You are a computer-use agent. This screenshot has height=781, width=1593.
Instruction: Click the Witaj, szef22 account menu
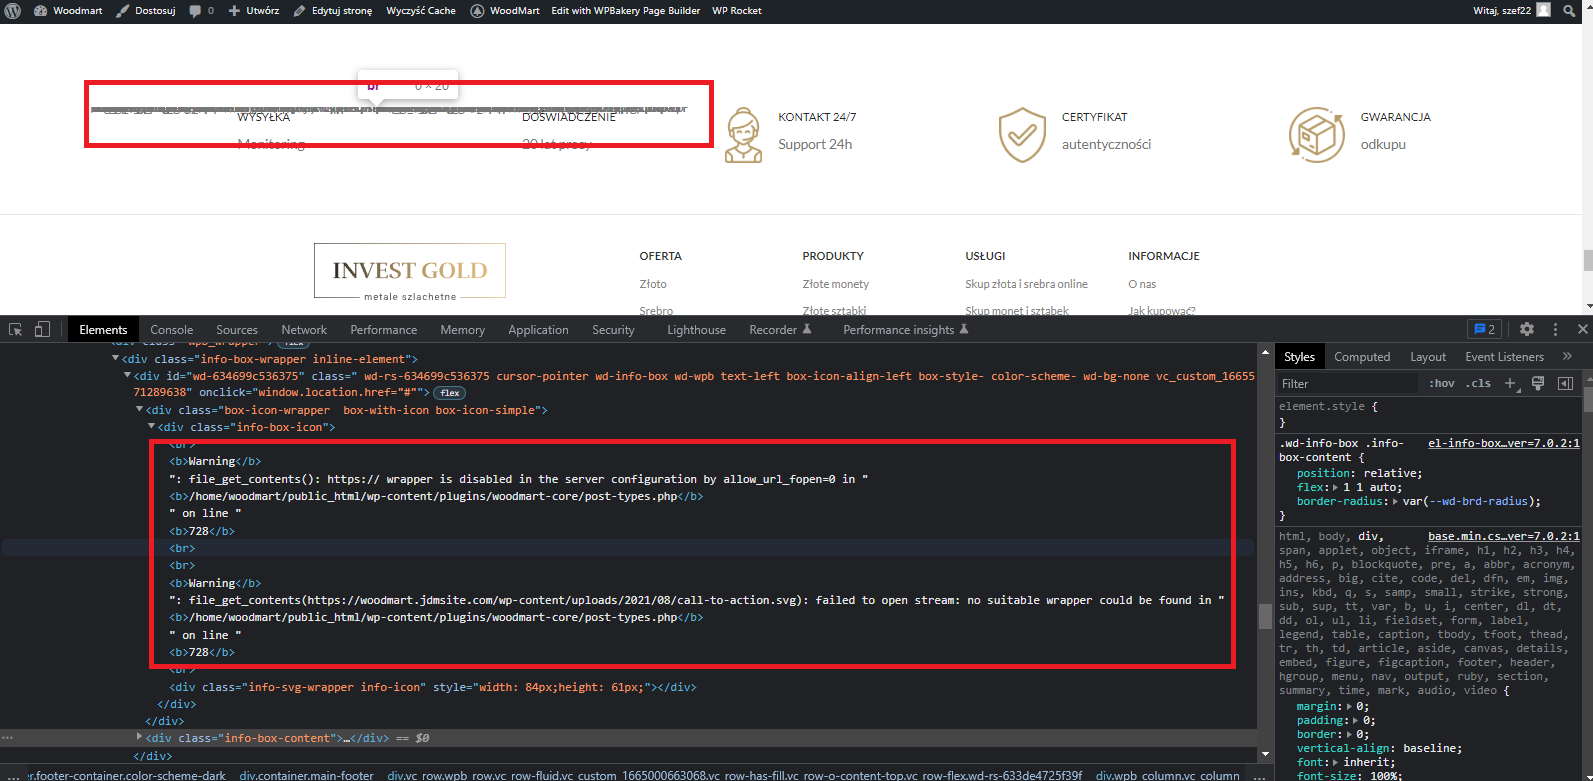1511,10
